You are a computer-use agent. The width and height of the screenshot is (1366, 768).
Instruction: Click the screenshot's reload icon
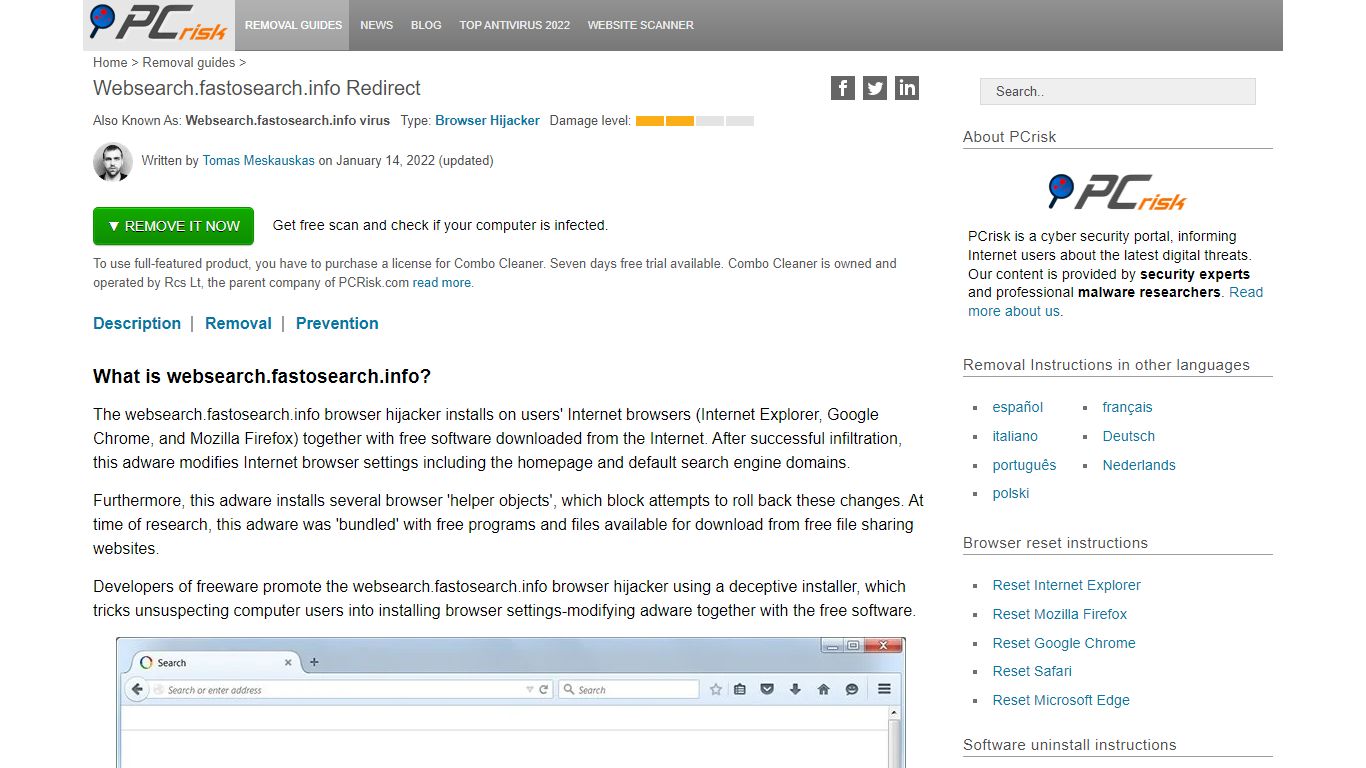click(544, 690)
